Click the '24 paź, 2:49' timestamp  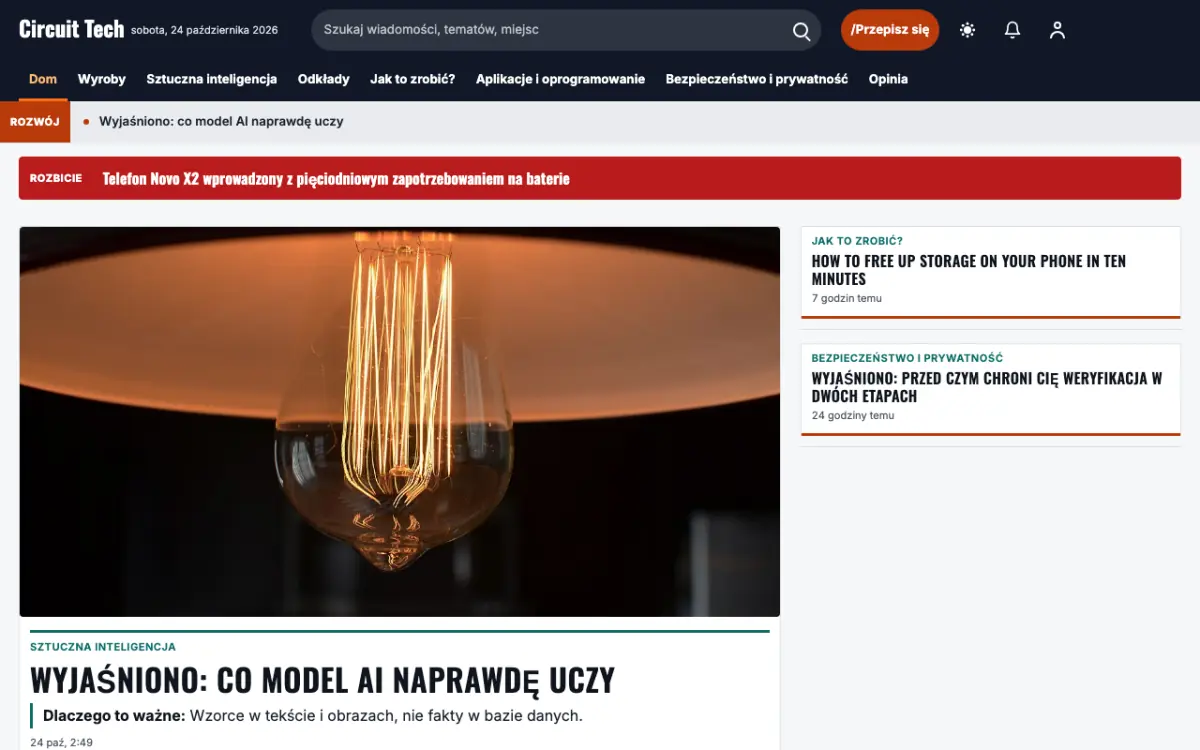[61, 743]
